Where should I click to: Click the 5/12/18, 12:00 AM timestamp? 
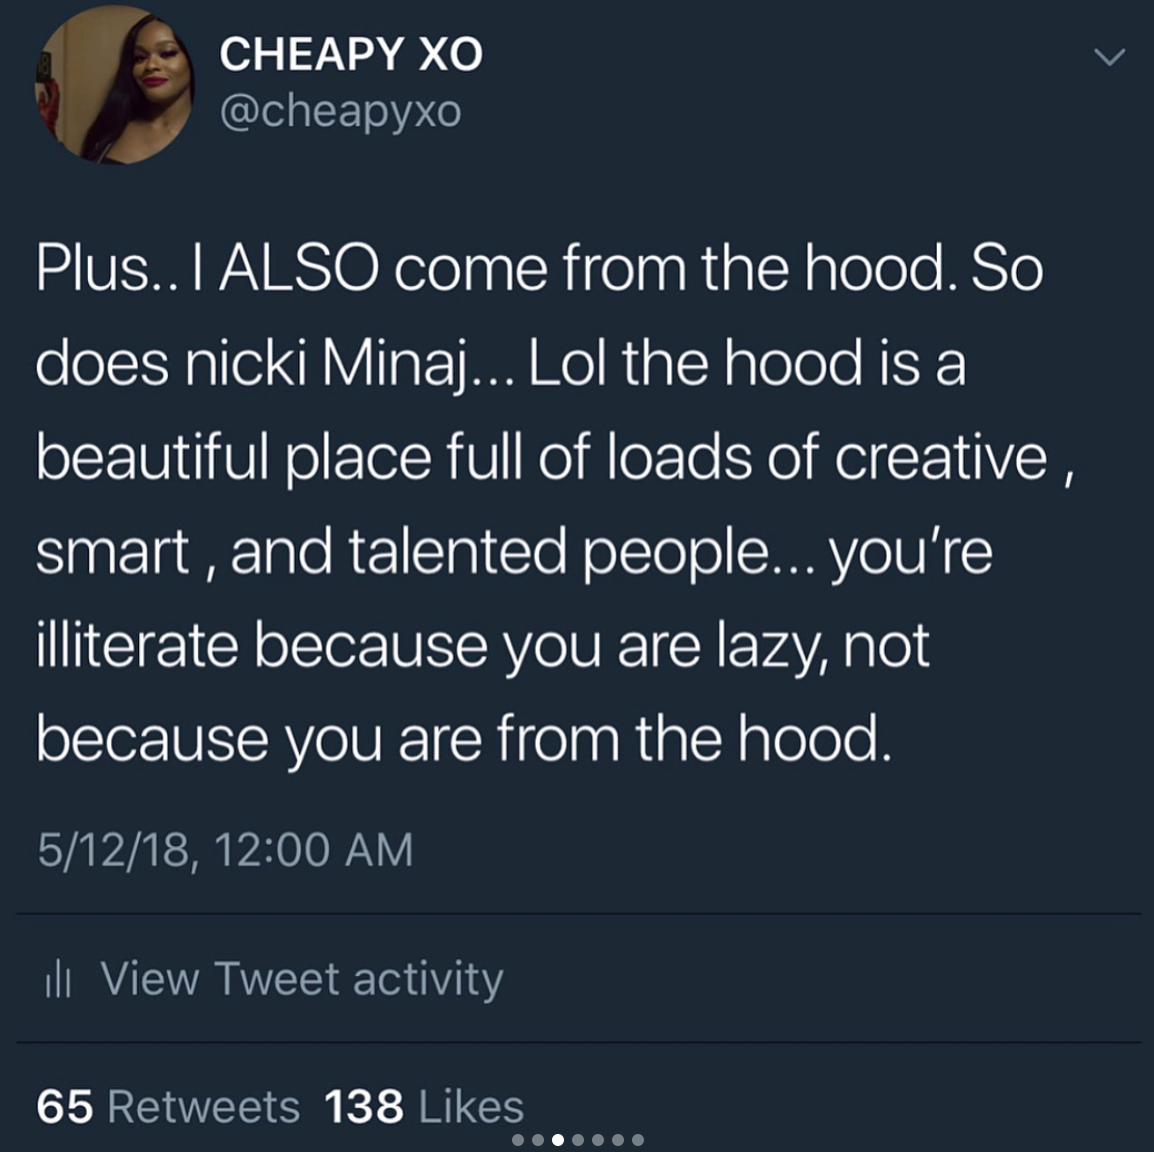click(x=225, y=849)
